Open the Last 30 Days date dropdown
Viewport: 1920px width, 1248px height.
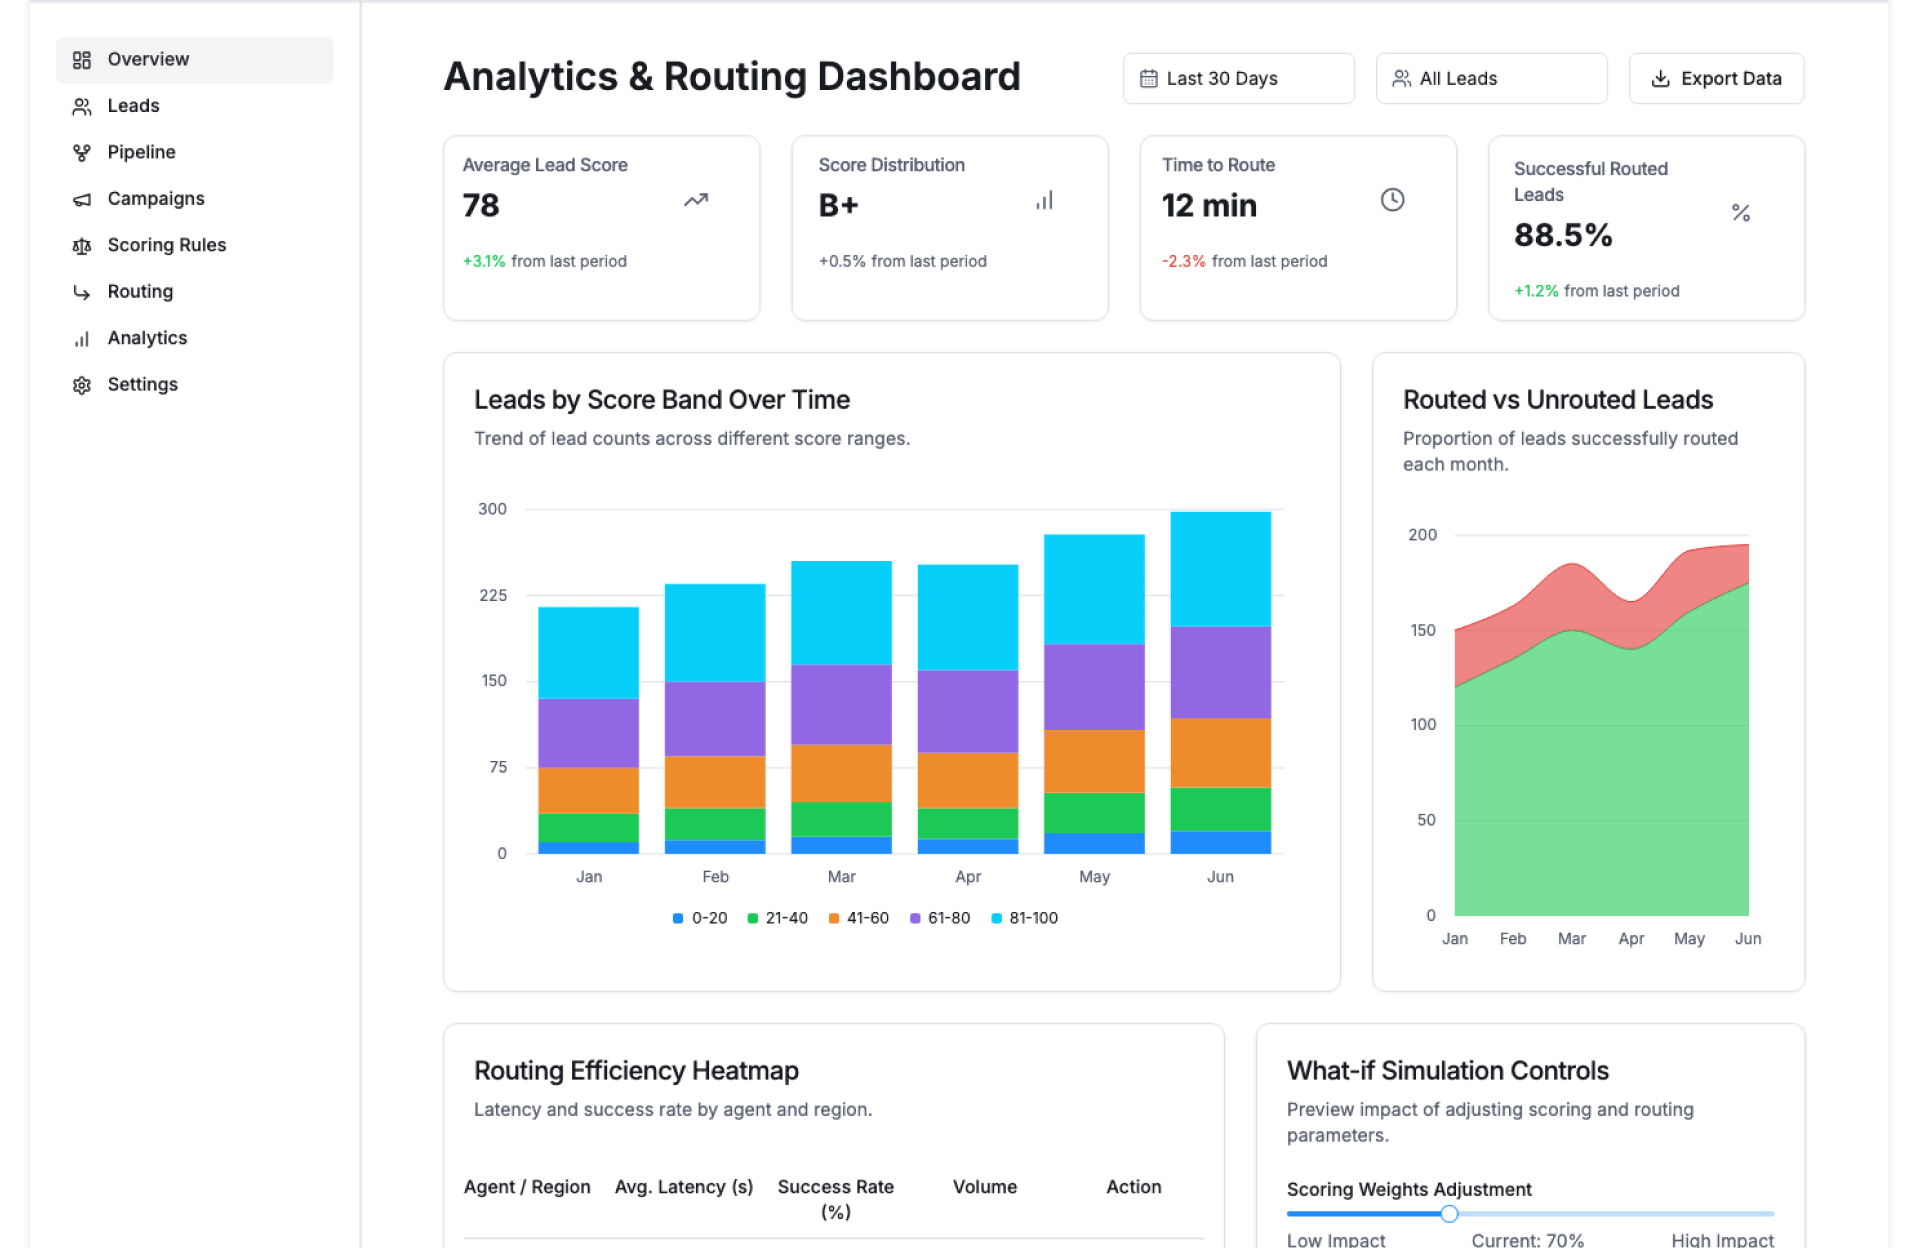pyautogui.click(x=1238, y=78)
